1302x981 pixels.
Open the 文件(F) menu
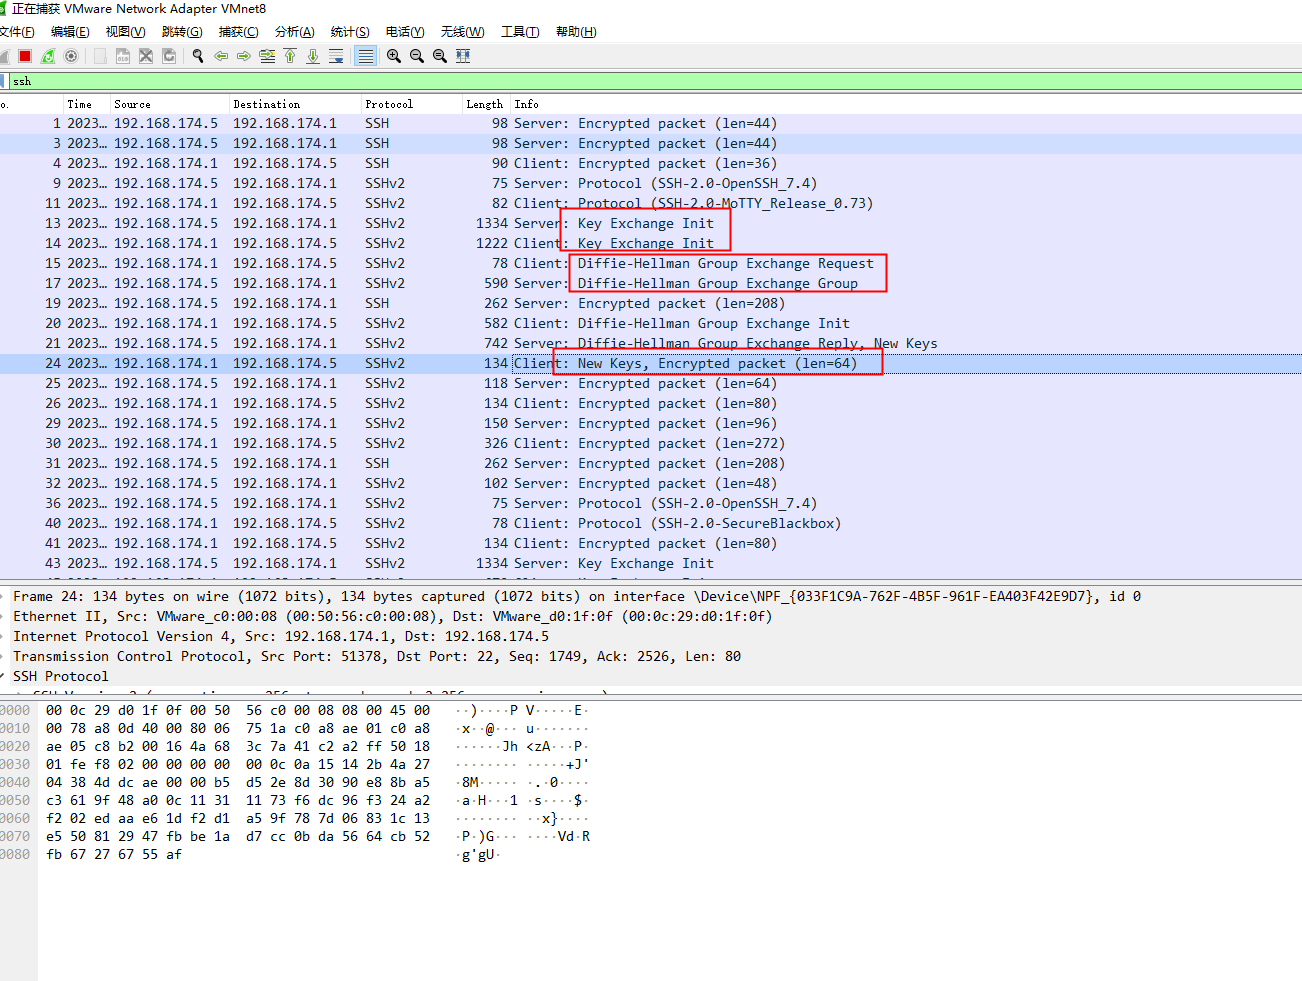click(x=17, y=32)
